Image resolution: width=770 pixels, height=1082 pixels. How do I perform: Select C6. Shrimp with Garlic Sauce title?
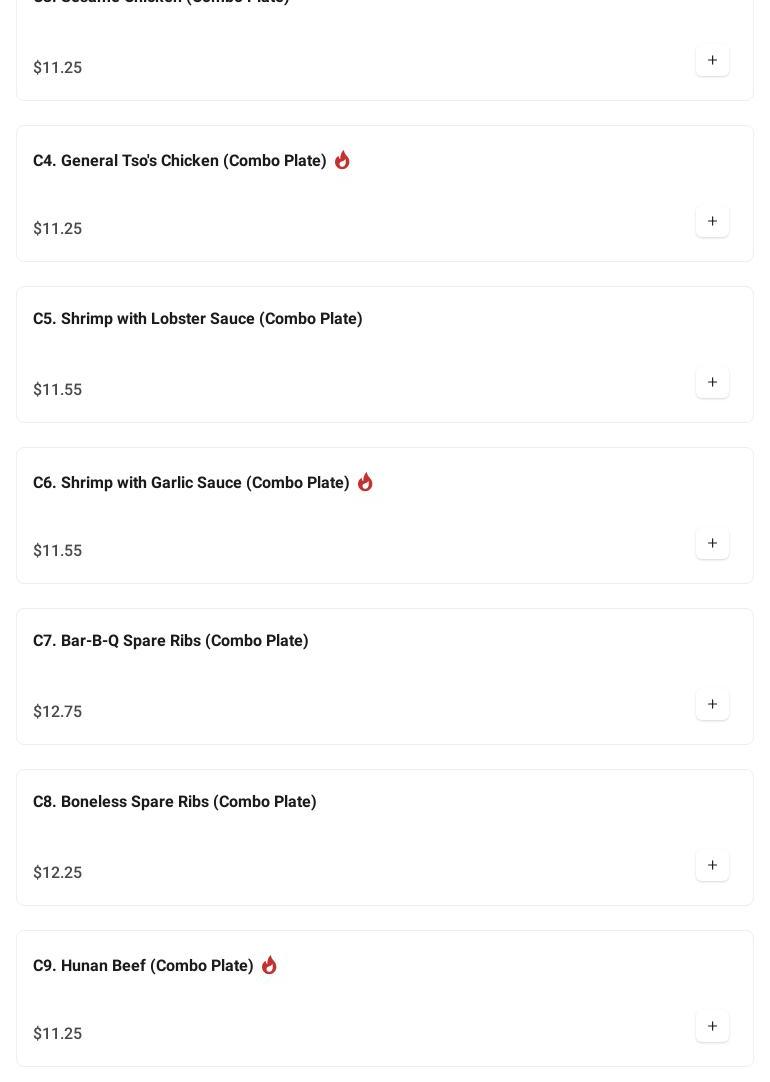(x=191, y=483)
